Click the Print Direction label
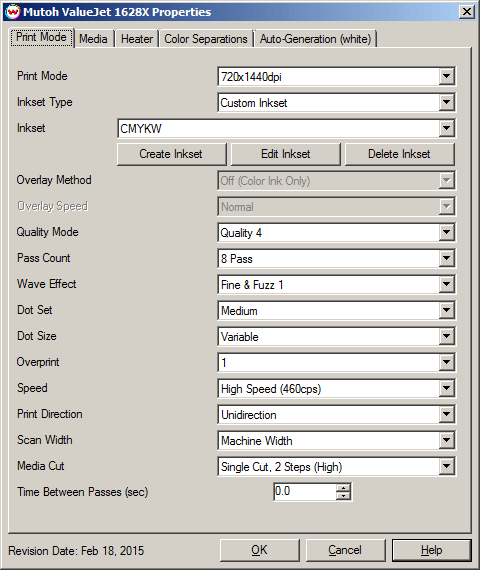The height and width of the screenshot is (570, 480). 50,414
